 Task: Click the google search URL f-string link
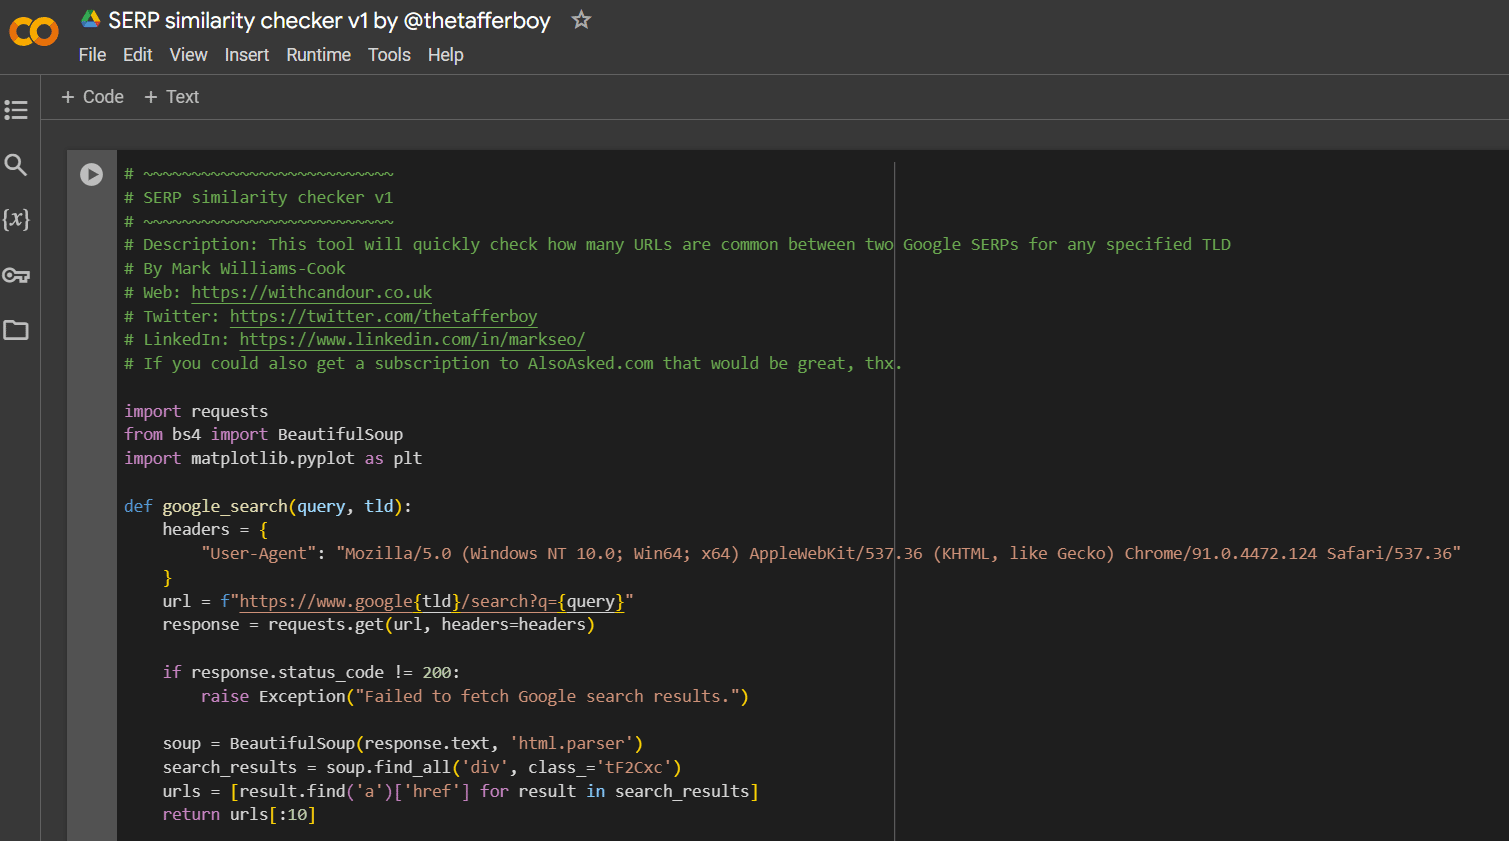point(432,601)
